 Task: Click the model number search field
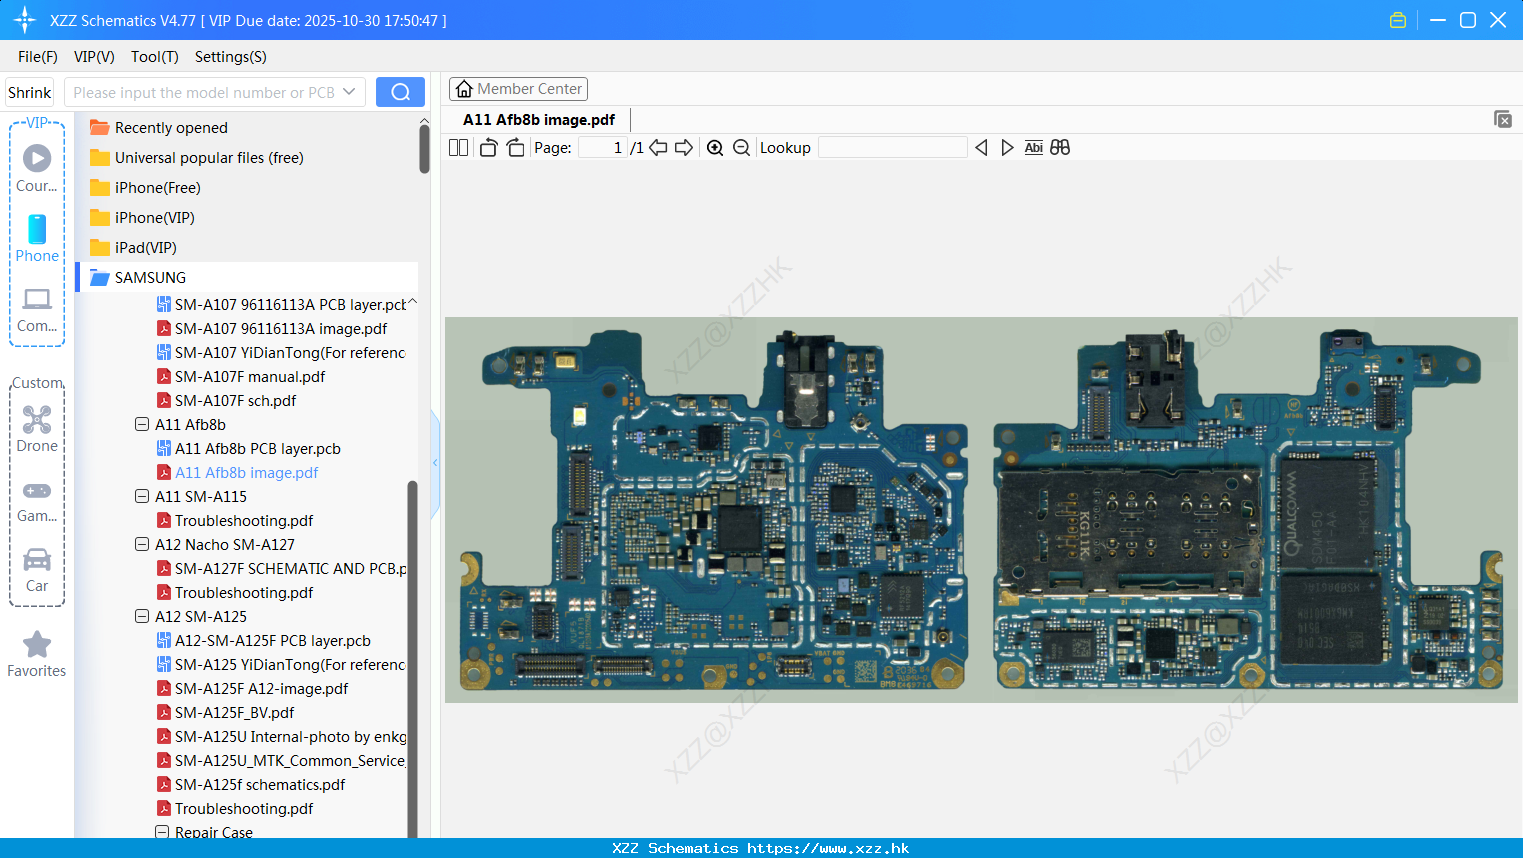(x=204, y=92)
